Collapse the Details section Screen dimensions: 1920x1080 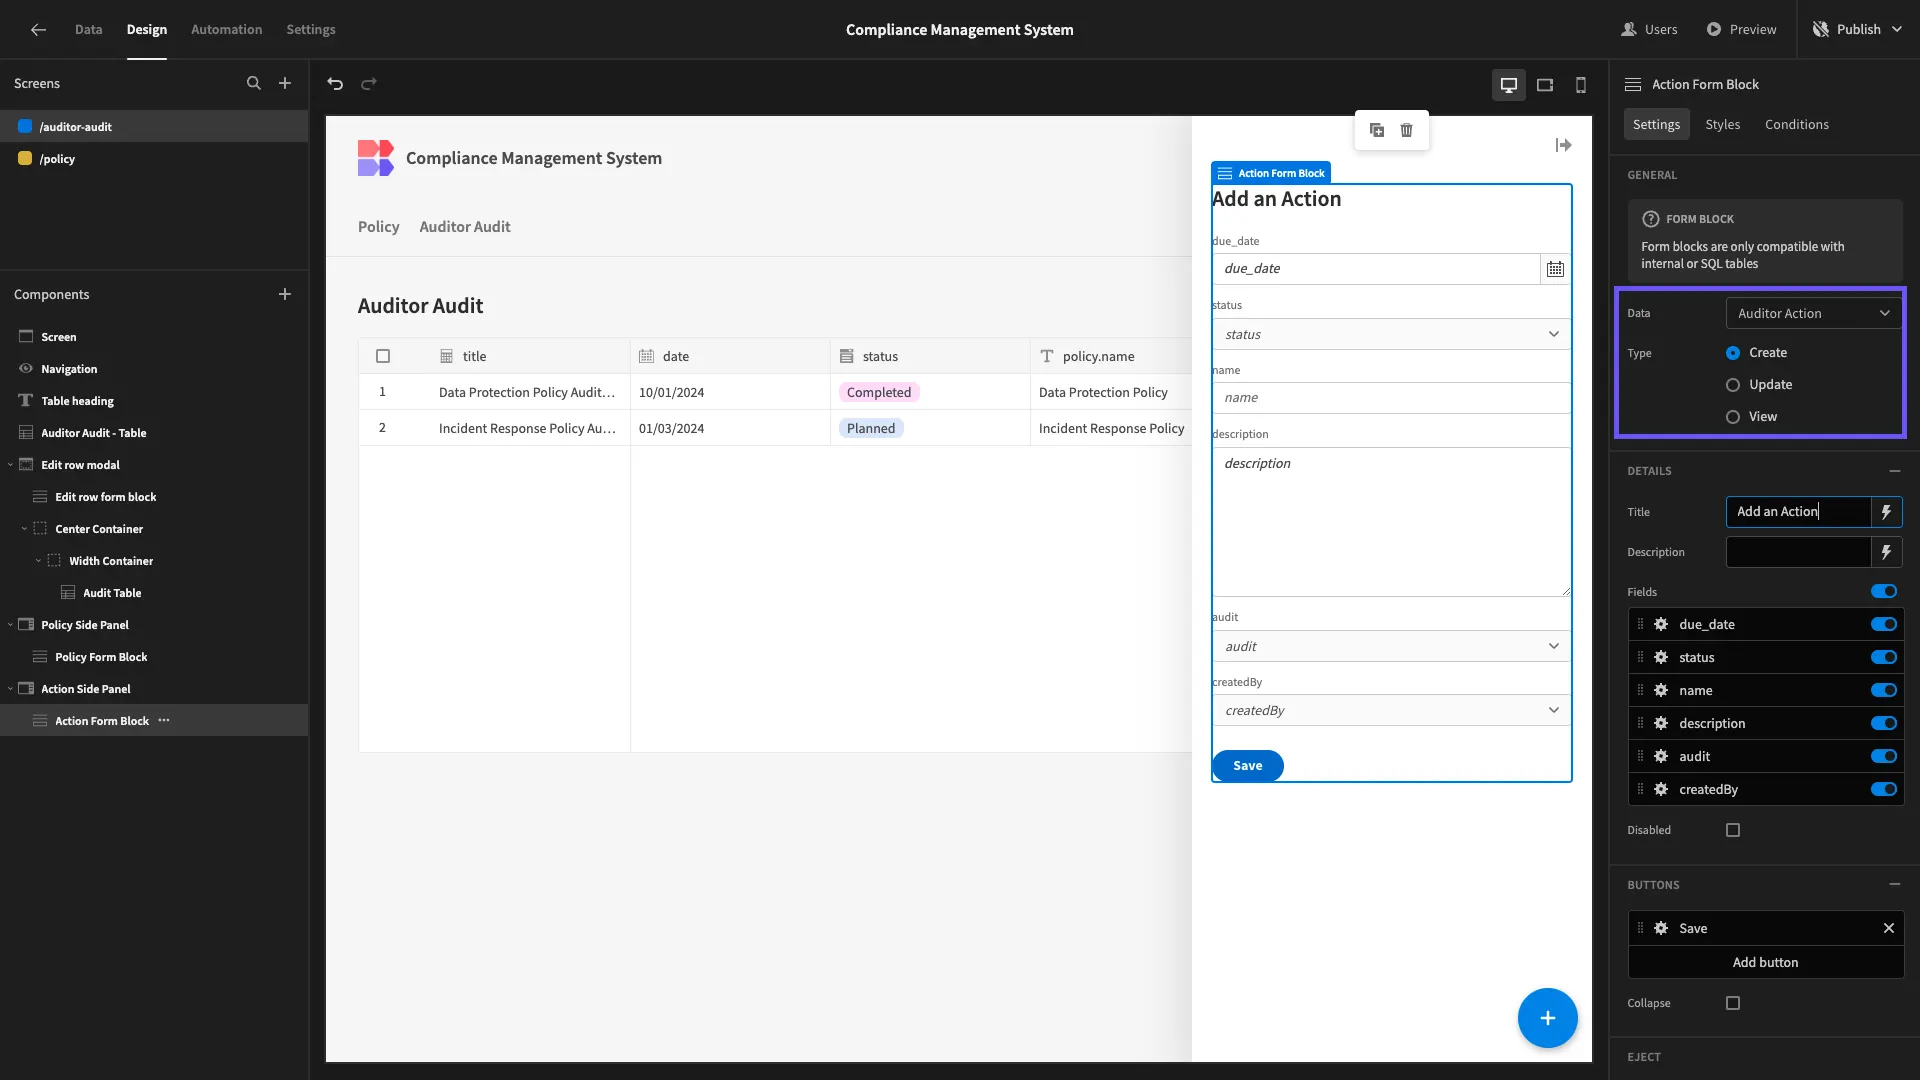point(1894,471)
